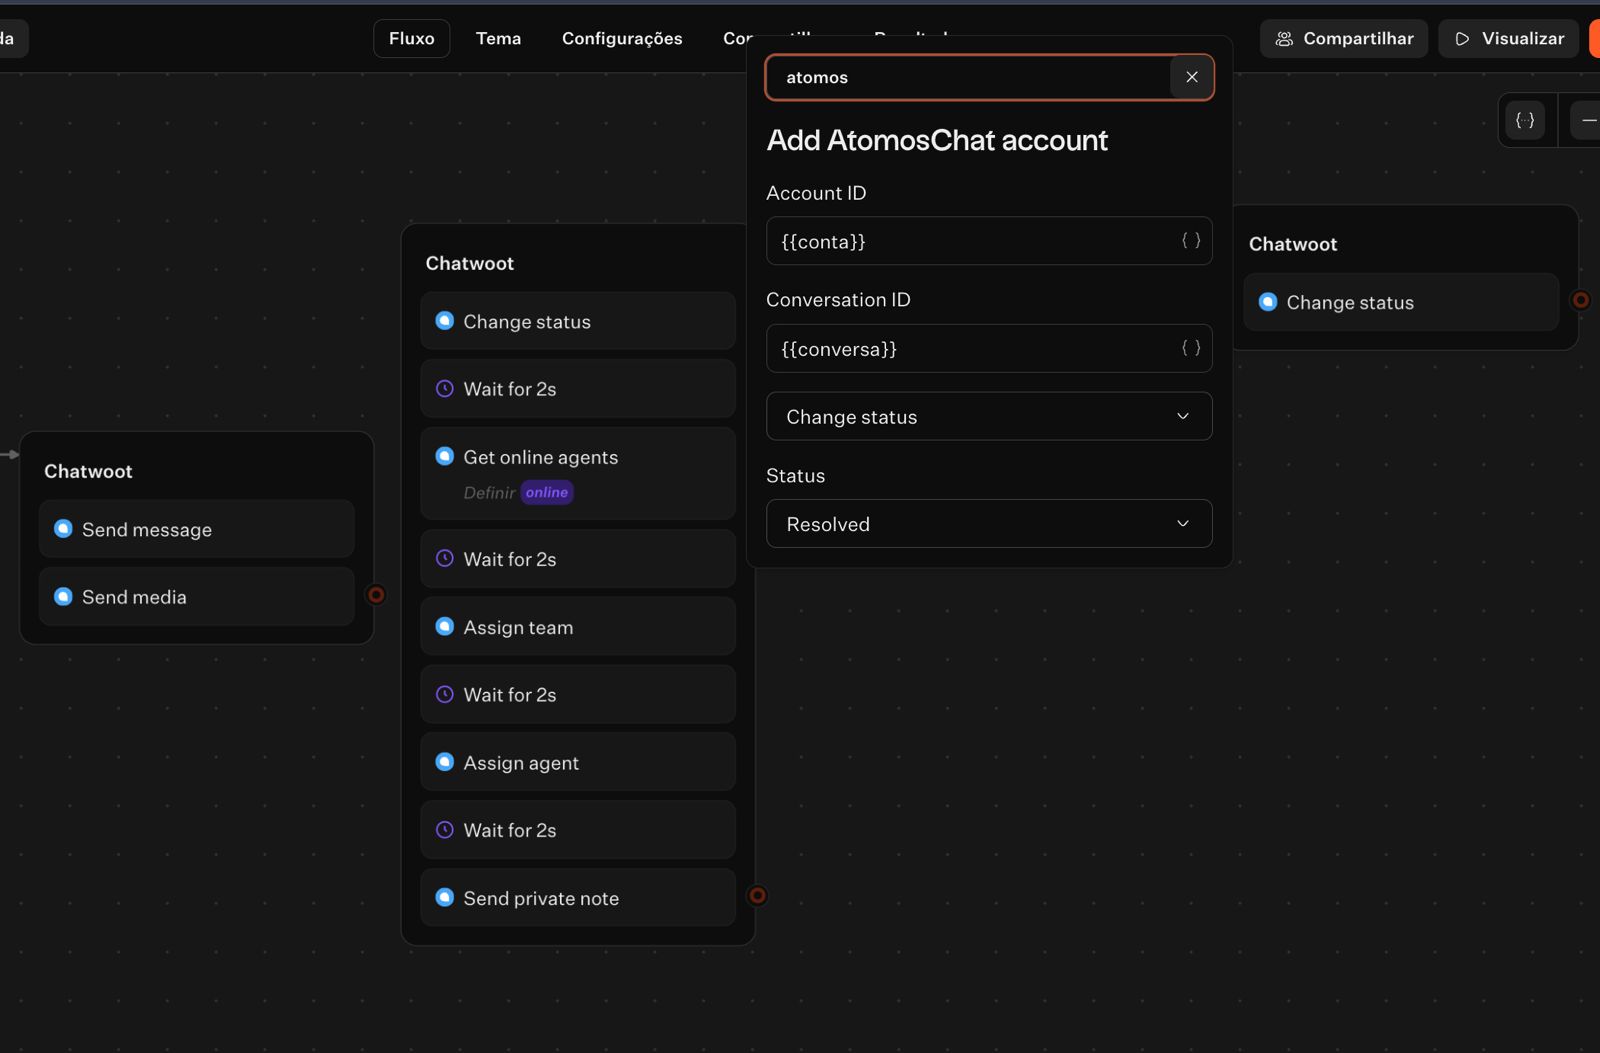Click the clear X button in atomos search
Screen dimensions: 1600x1053
point(1191,77)
